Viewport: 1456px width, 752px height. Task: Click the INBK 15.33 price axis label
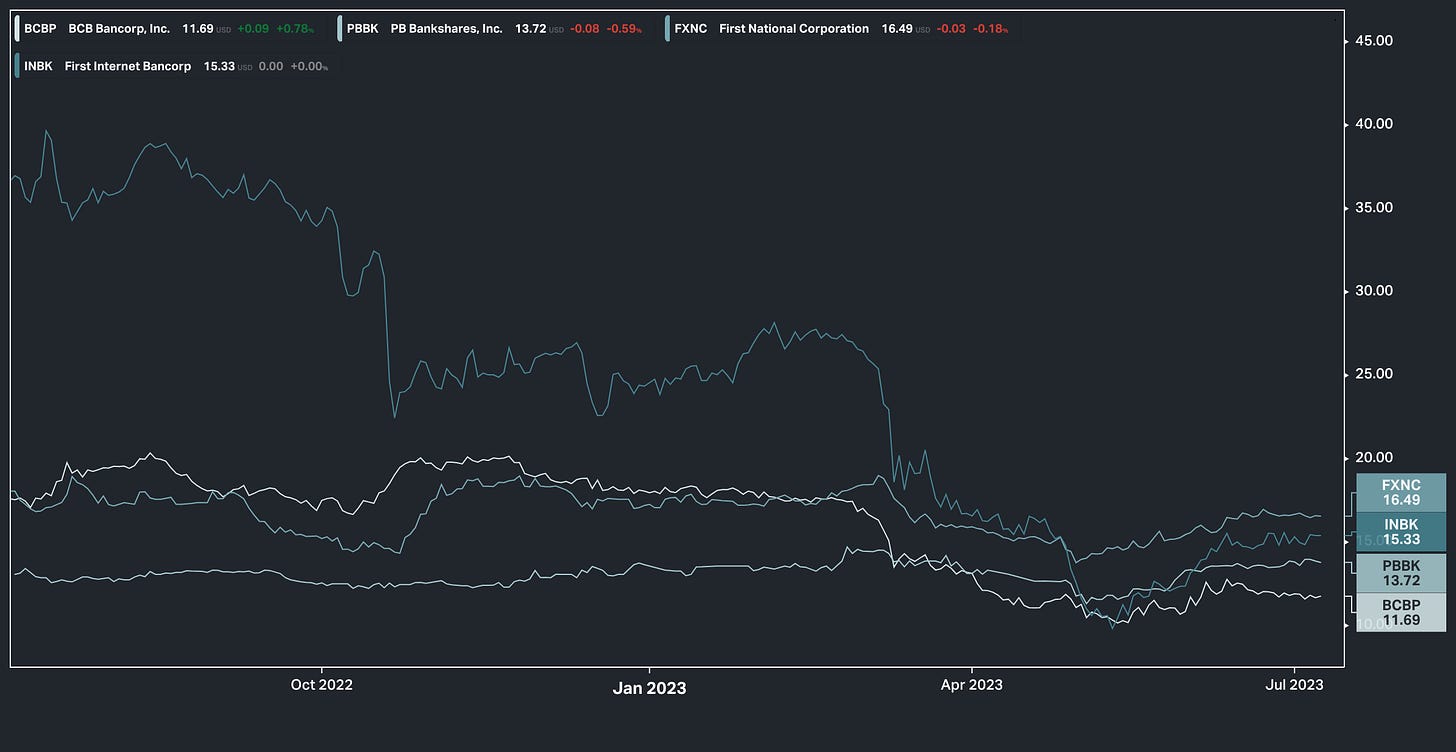pos(1401,532)
